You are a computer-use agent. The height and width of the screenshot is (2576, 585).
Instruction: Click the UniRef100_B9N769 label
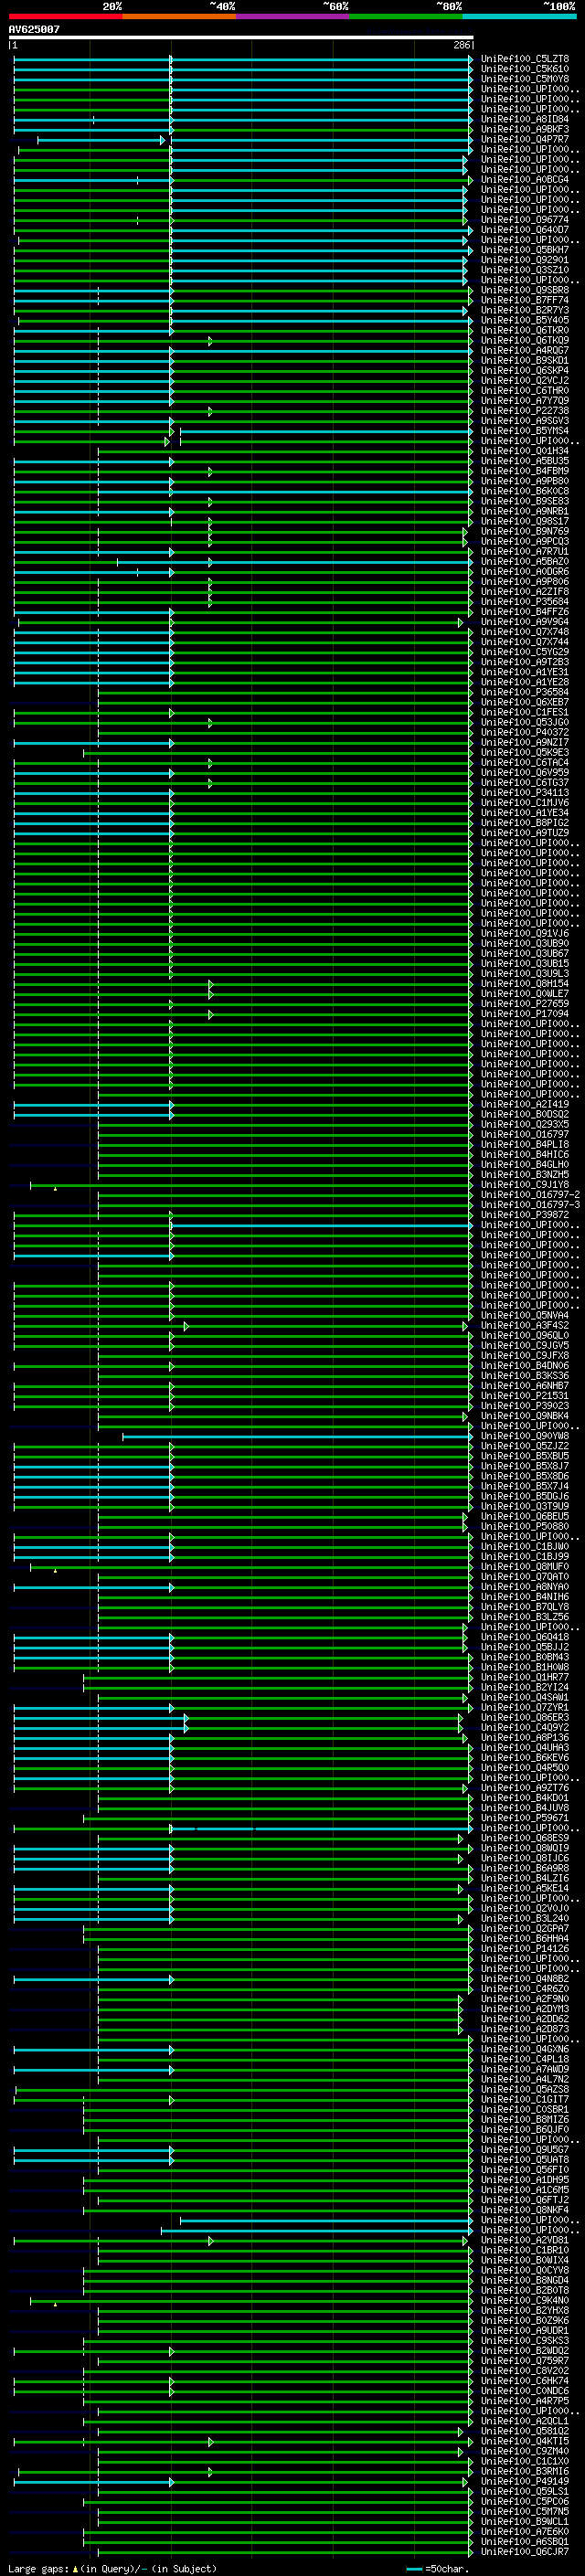[525, 531]
